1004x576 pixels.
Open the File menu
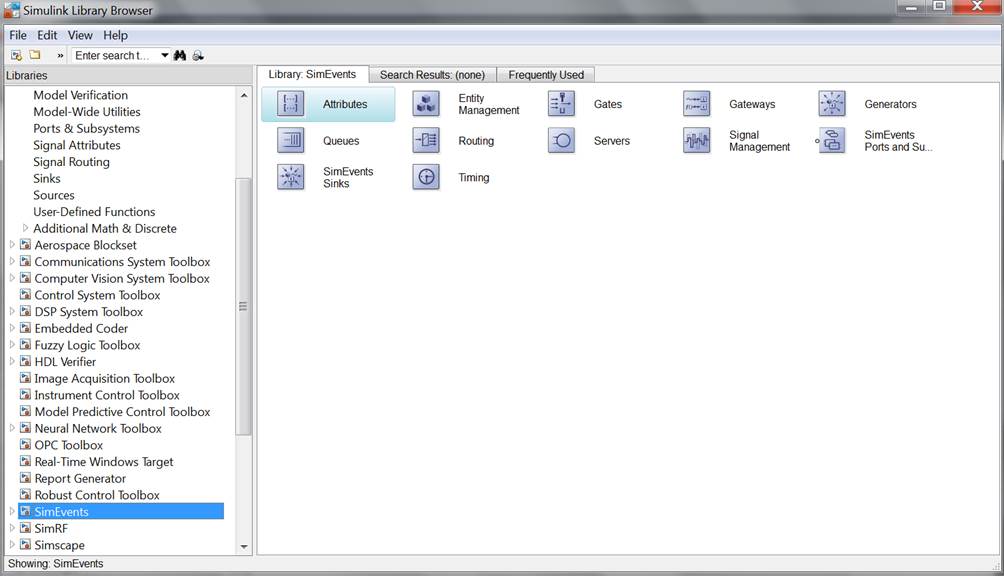coord(18,35)
